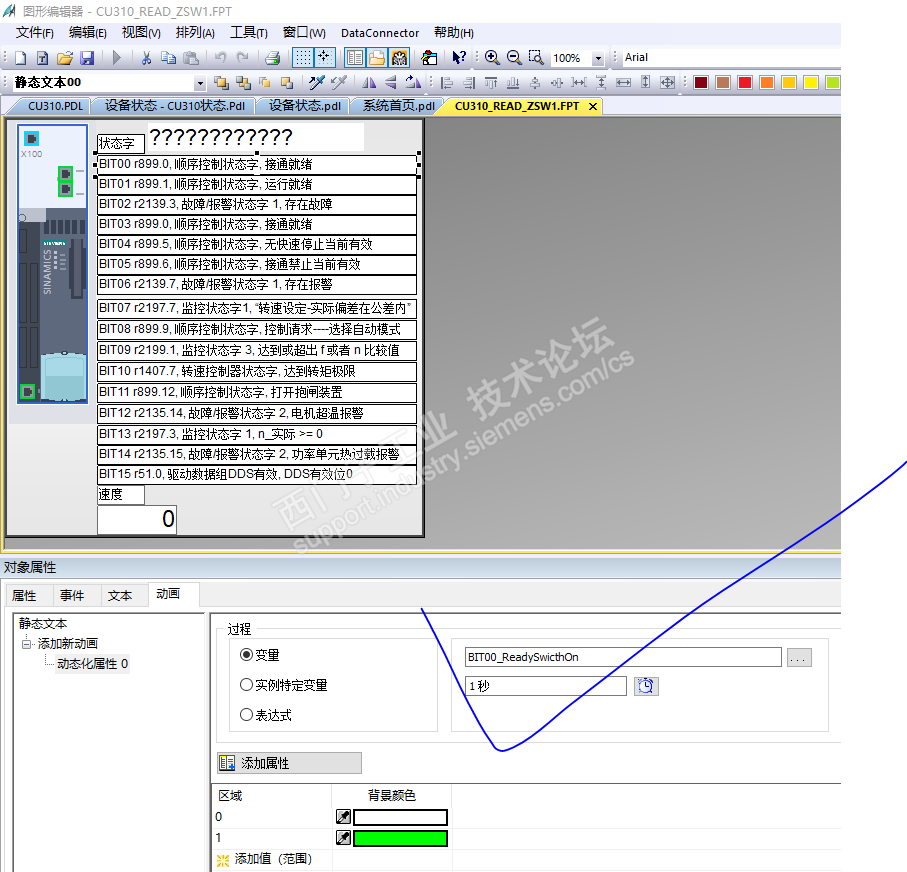Open the 事件 events tab
The height and width of the screenshot is (872, 907).
72,595
